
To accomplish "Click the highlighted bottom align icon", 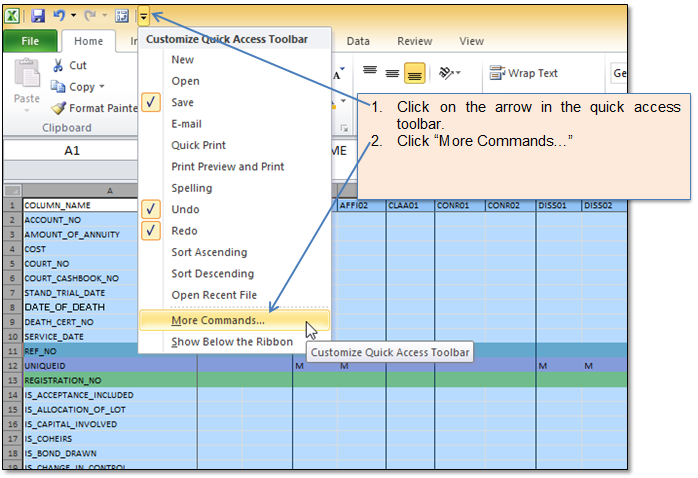I will tap(415, 73).
